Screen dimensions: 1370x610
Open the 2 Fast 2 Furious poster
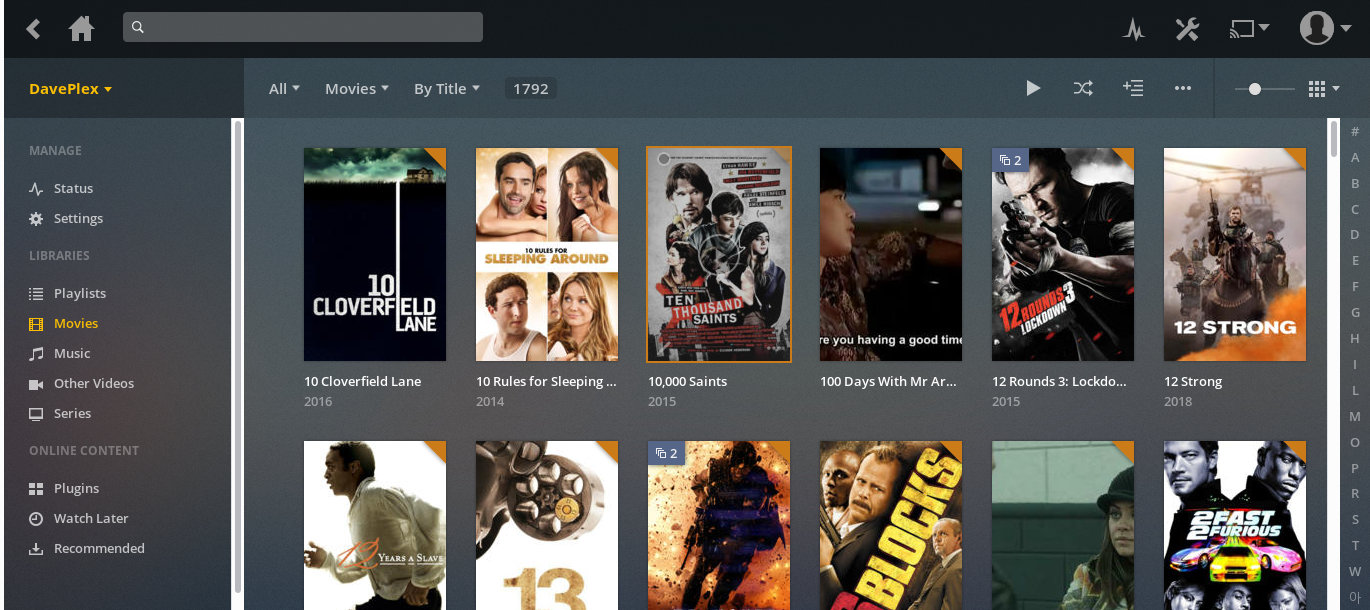(x=1235, y=525)
